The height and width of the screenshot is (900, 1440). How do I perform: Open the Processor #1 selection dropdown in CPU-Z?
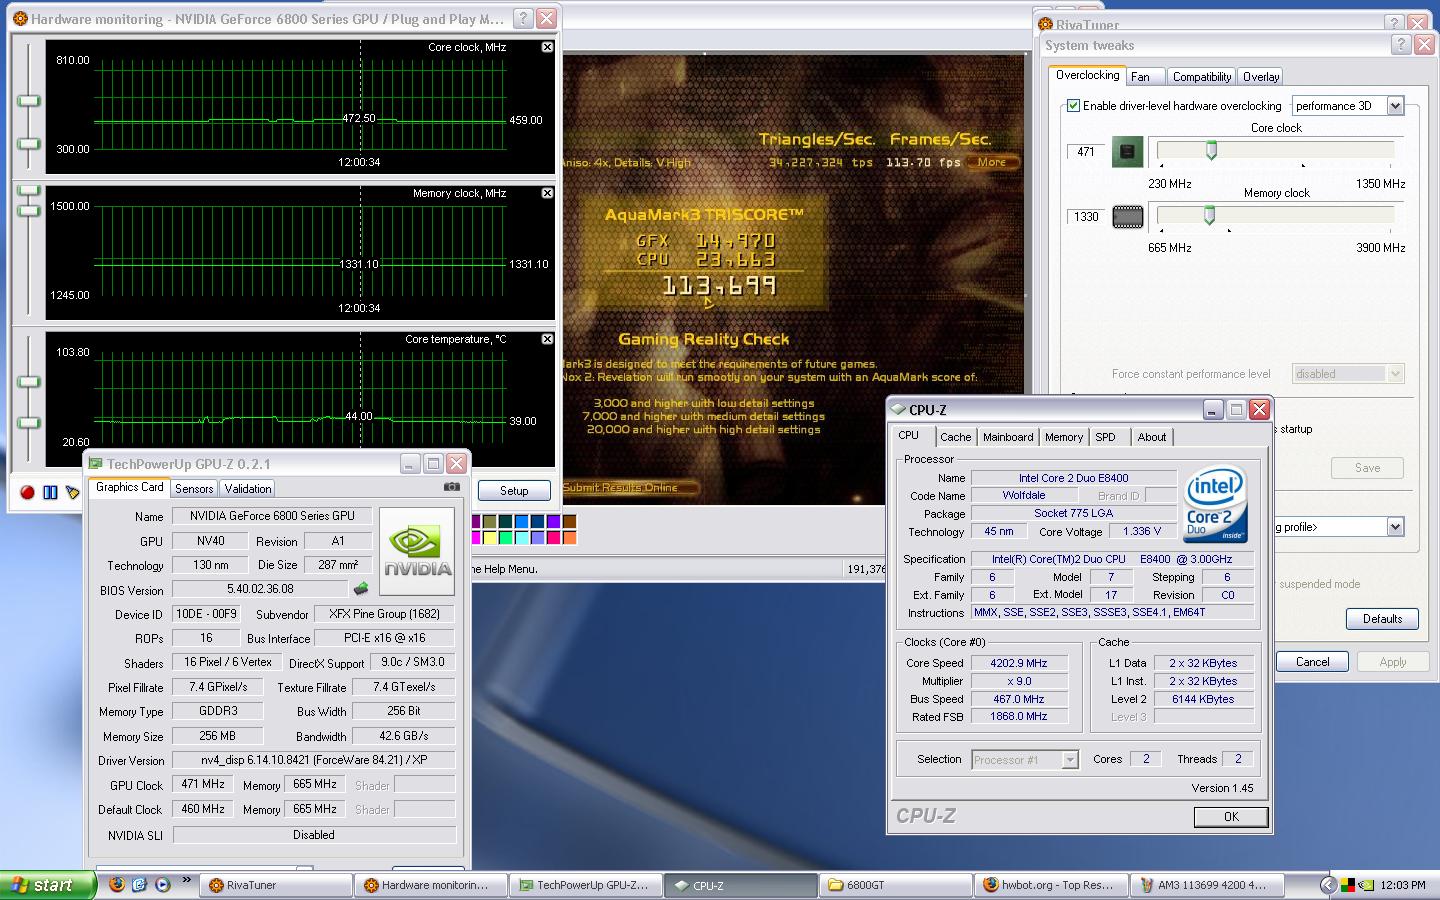[x=1070, y=760]
